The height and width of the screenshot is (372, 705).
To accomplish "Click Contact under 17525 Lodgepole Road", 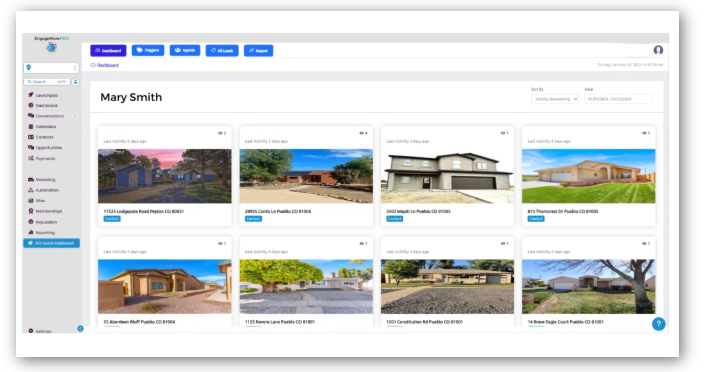I will tap(112, 219).
